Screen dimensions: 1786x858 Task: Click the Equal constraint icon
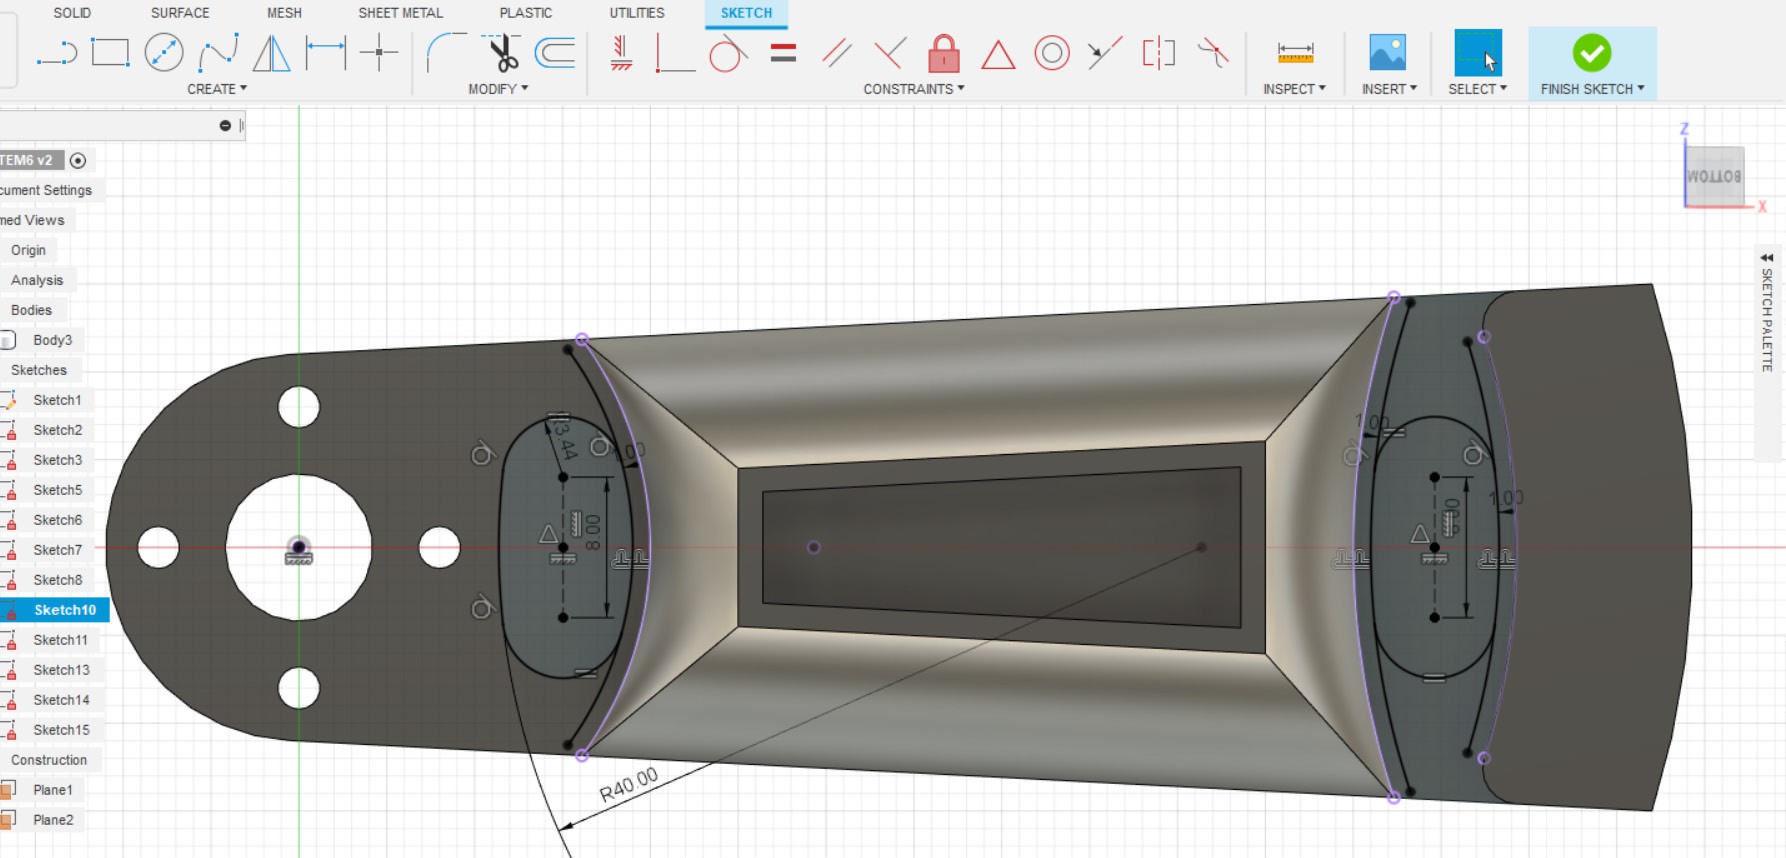783,53
